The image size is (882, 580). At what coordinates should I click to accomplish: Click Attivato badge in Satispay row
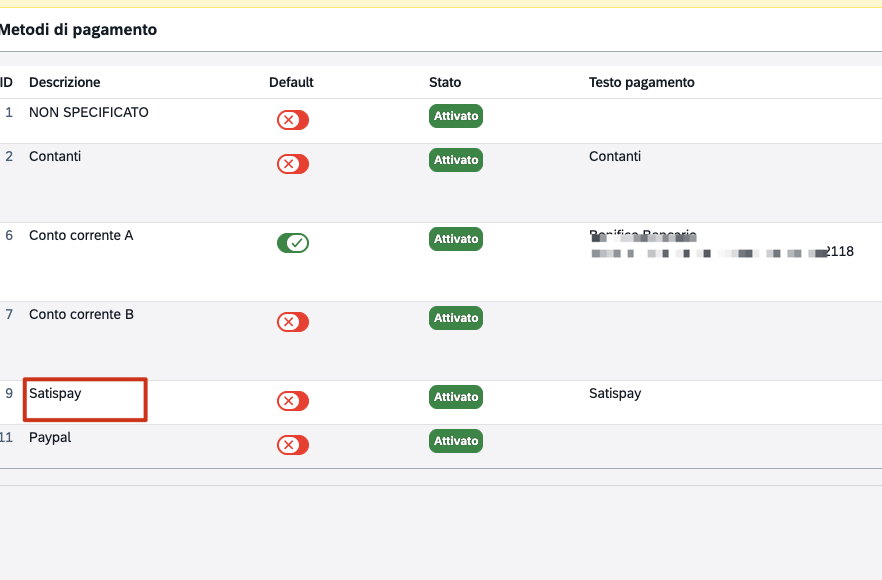tap(456, 397)
